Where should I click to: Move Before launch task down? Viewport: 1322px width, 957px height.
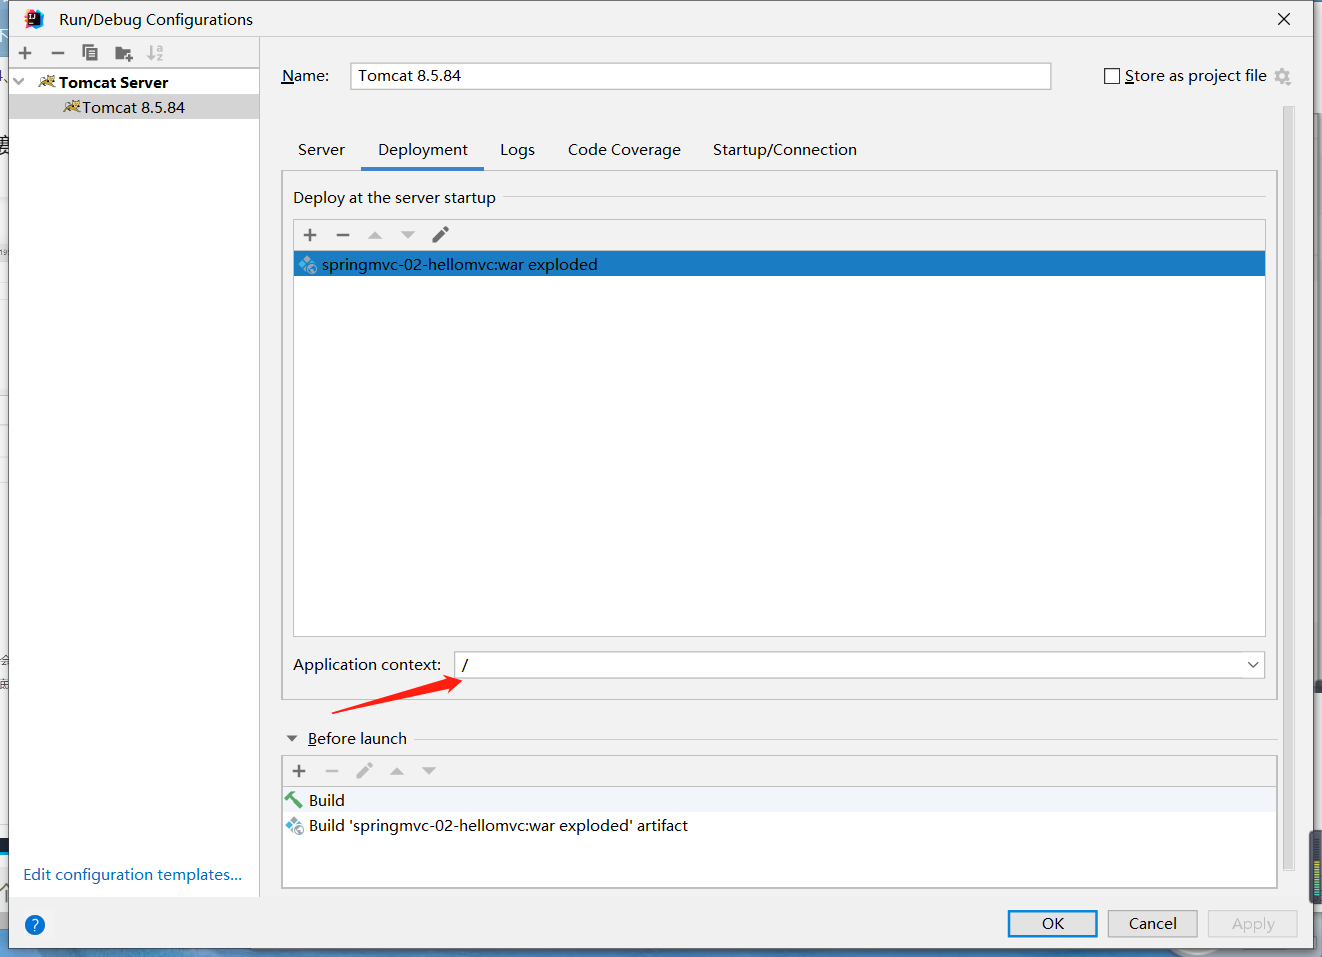[429, 771]
